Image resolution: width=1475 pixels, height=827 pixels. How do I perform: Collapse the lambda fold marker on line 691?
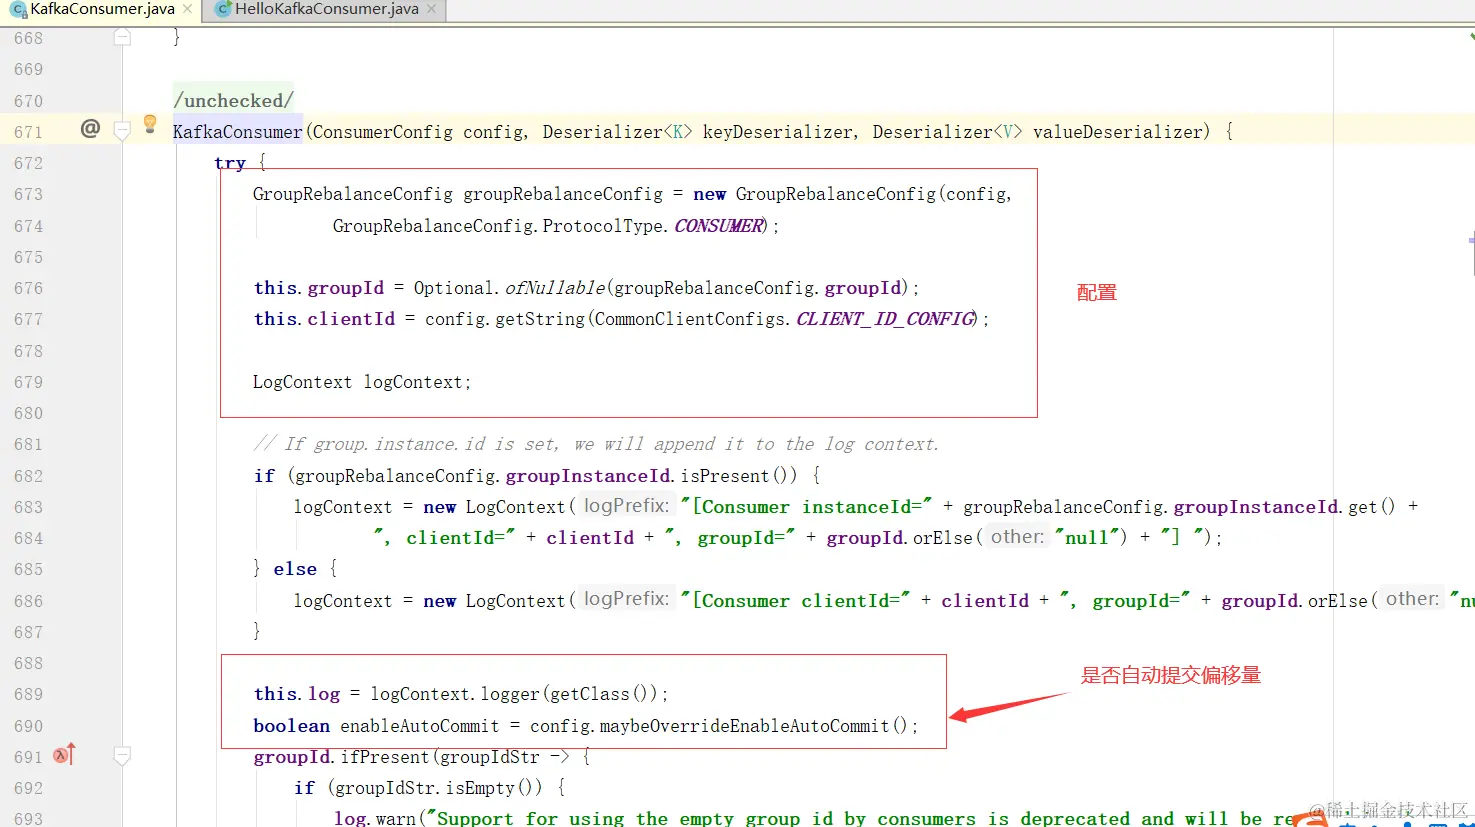pos(122,757)
